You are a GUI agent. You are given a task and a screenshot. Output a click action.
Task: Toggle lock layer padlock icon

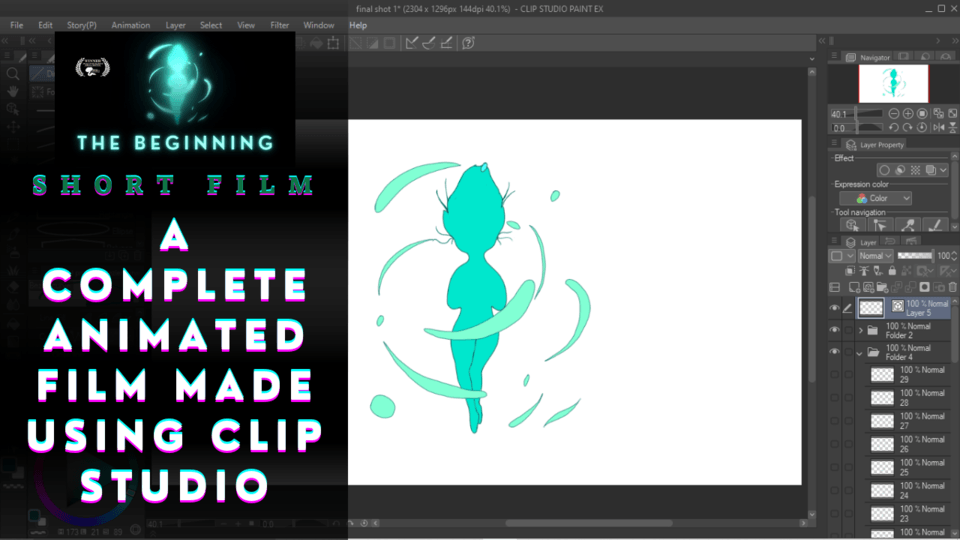892,271
